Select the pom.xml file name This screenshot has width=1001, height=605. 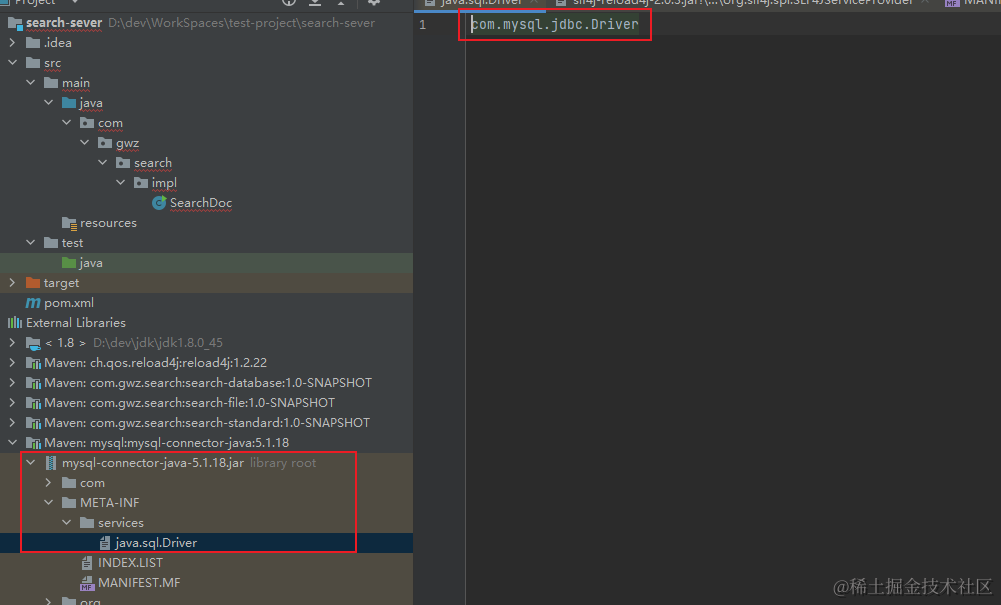[x=69, y=302]
